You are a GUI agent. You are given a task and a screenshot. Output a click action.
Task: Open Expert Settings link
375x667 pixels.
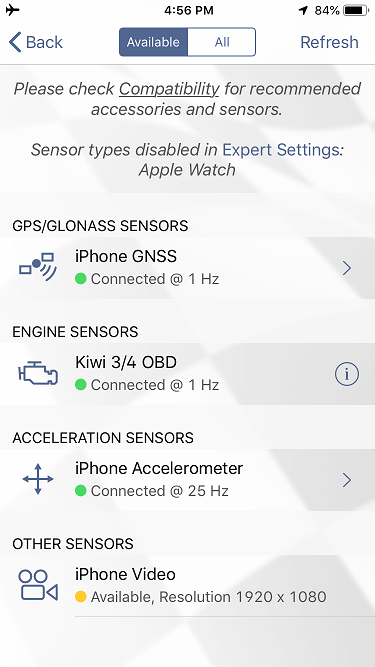[281, 150]
